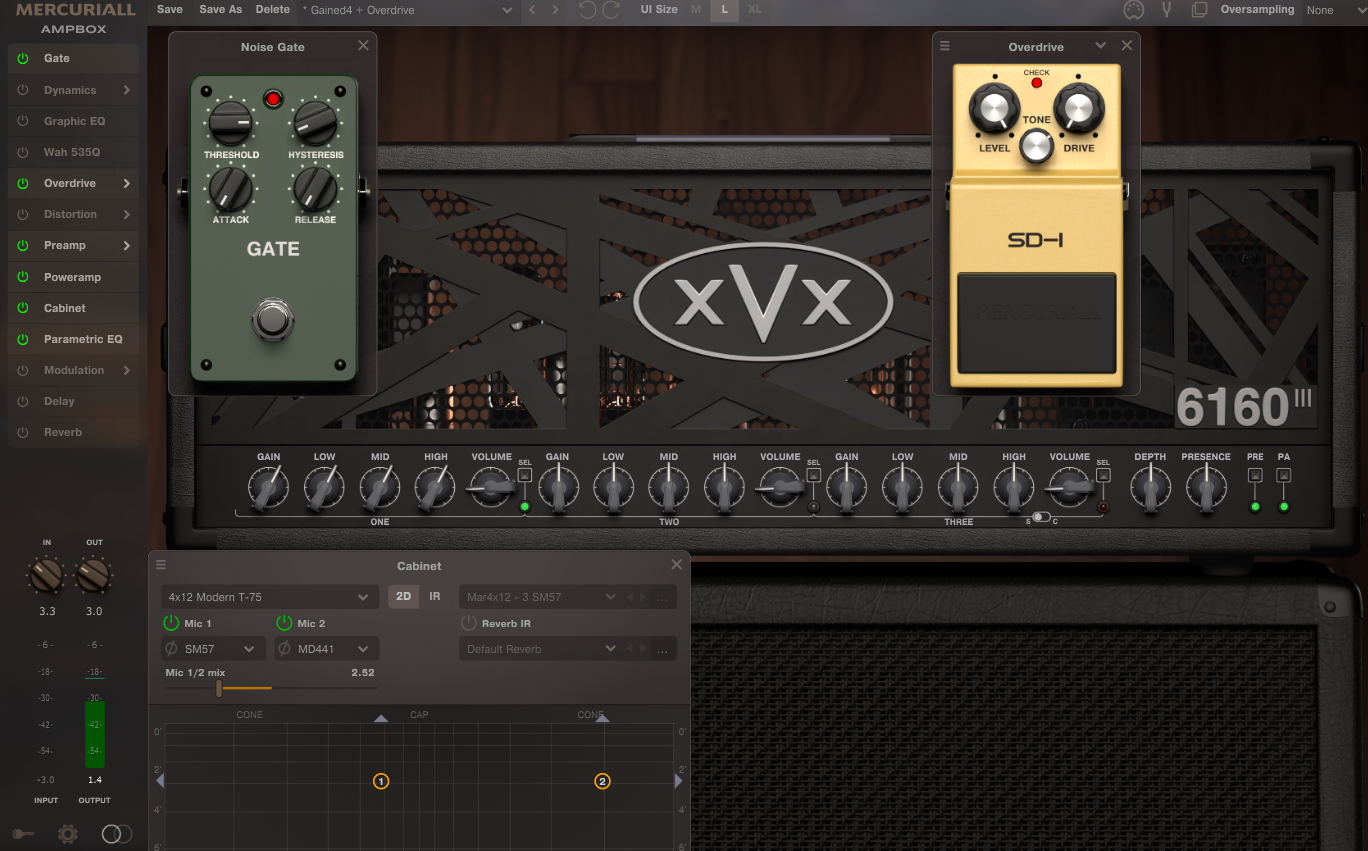This screenshot has height=851, width=1368.
Task: Delete the current preset
Action: click(273, 9)
